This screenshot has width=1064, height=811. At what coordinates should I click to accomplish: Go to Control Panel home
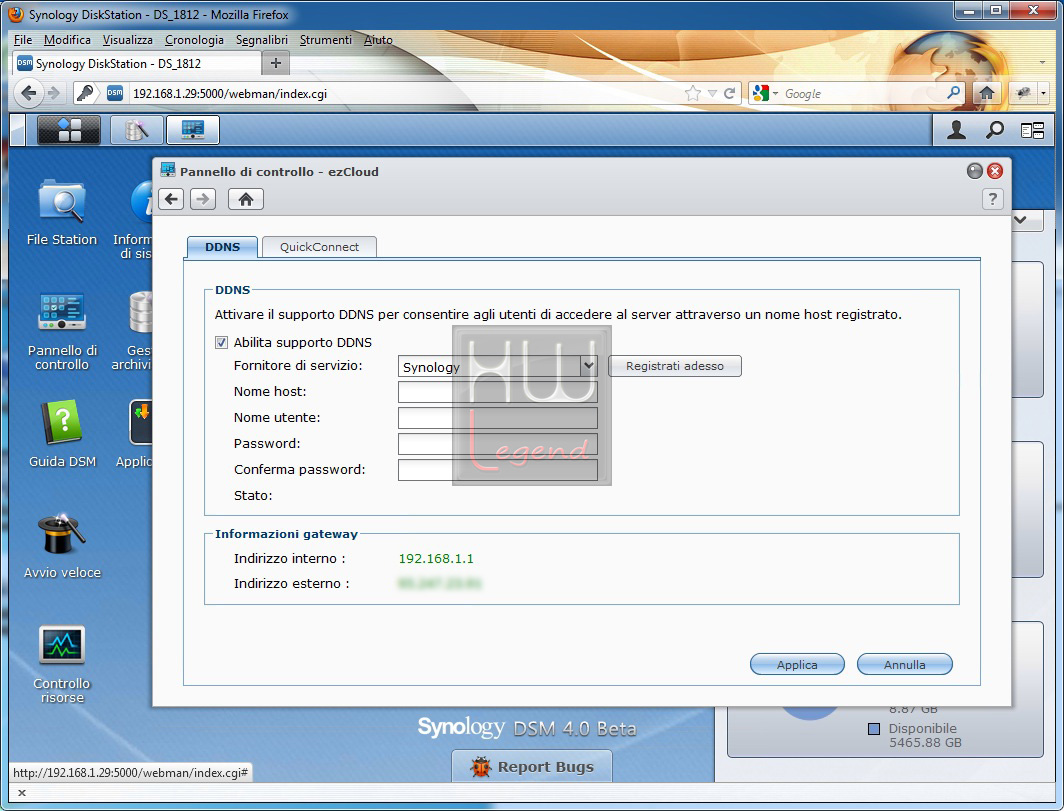246,199
